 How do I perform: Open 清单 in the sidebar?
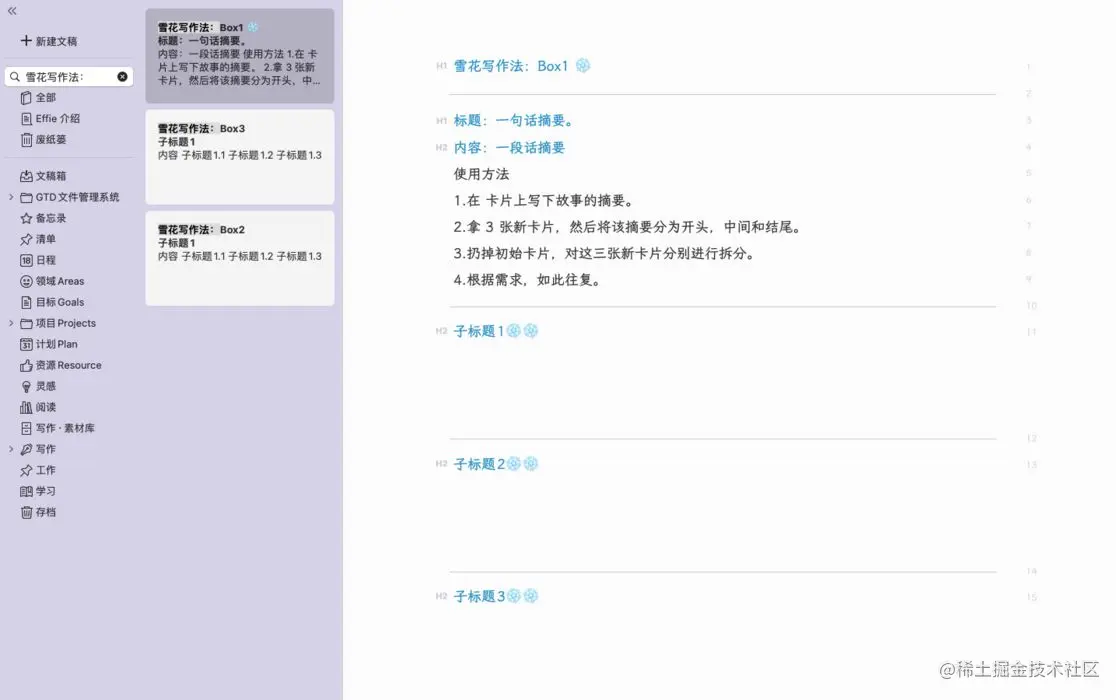46,239
